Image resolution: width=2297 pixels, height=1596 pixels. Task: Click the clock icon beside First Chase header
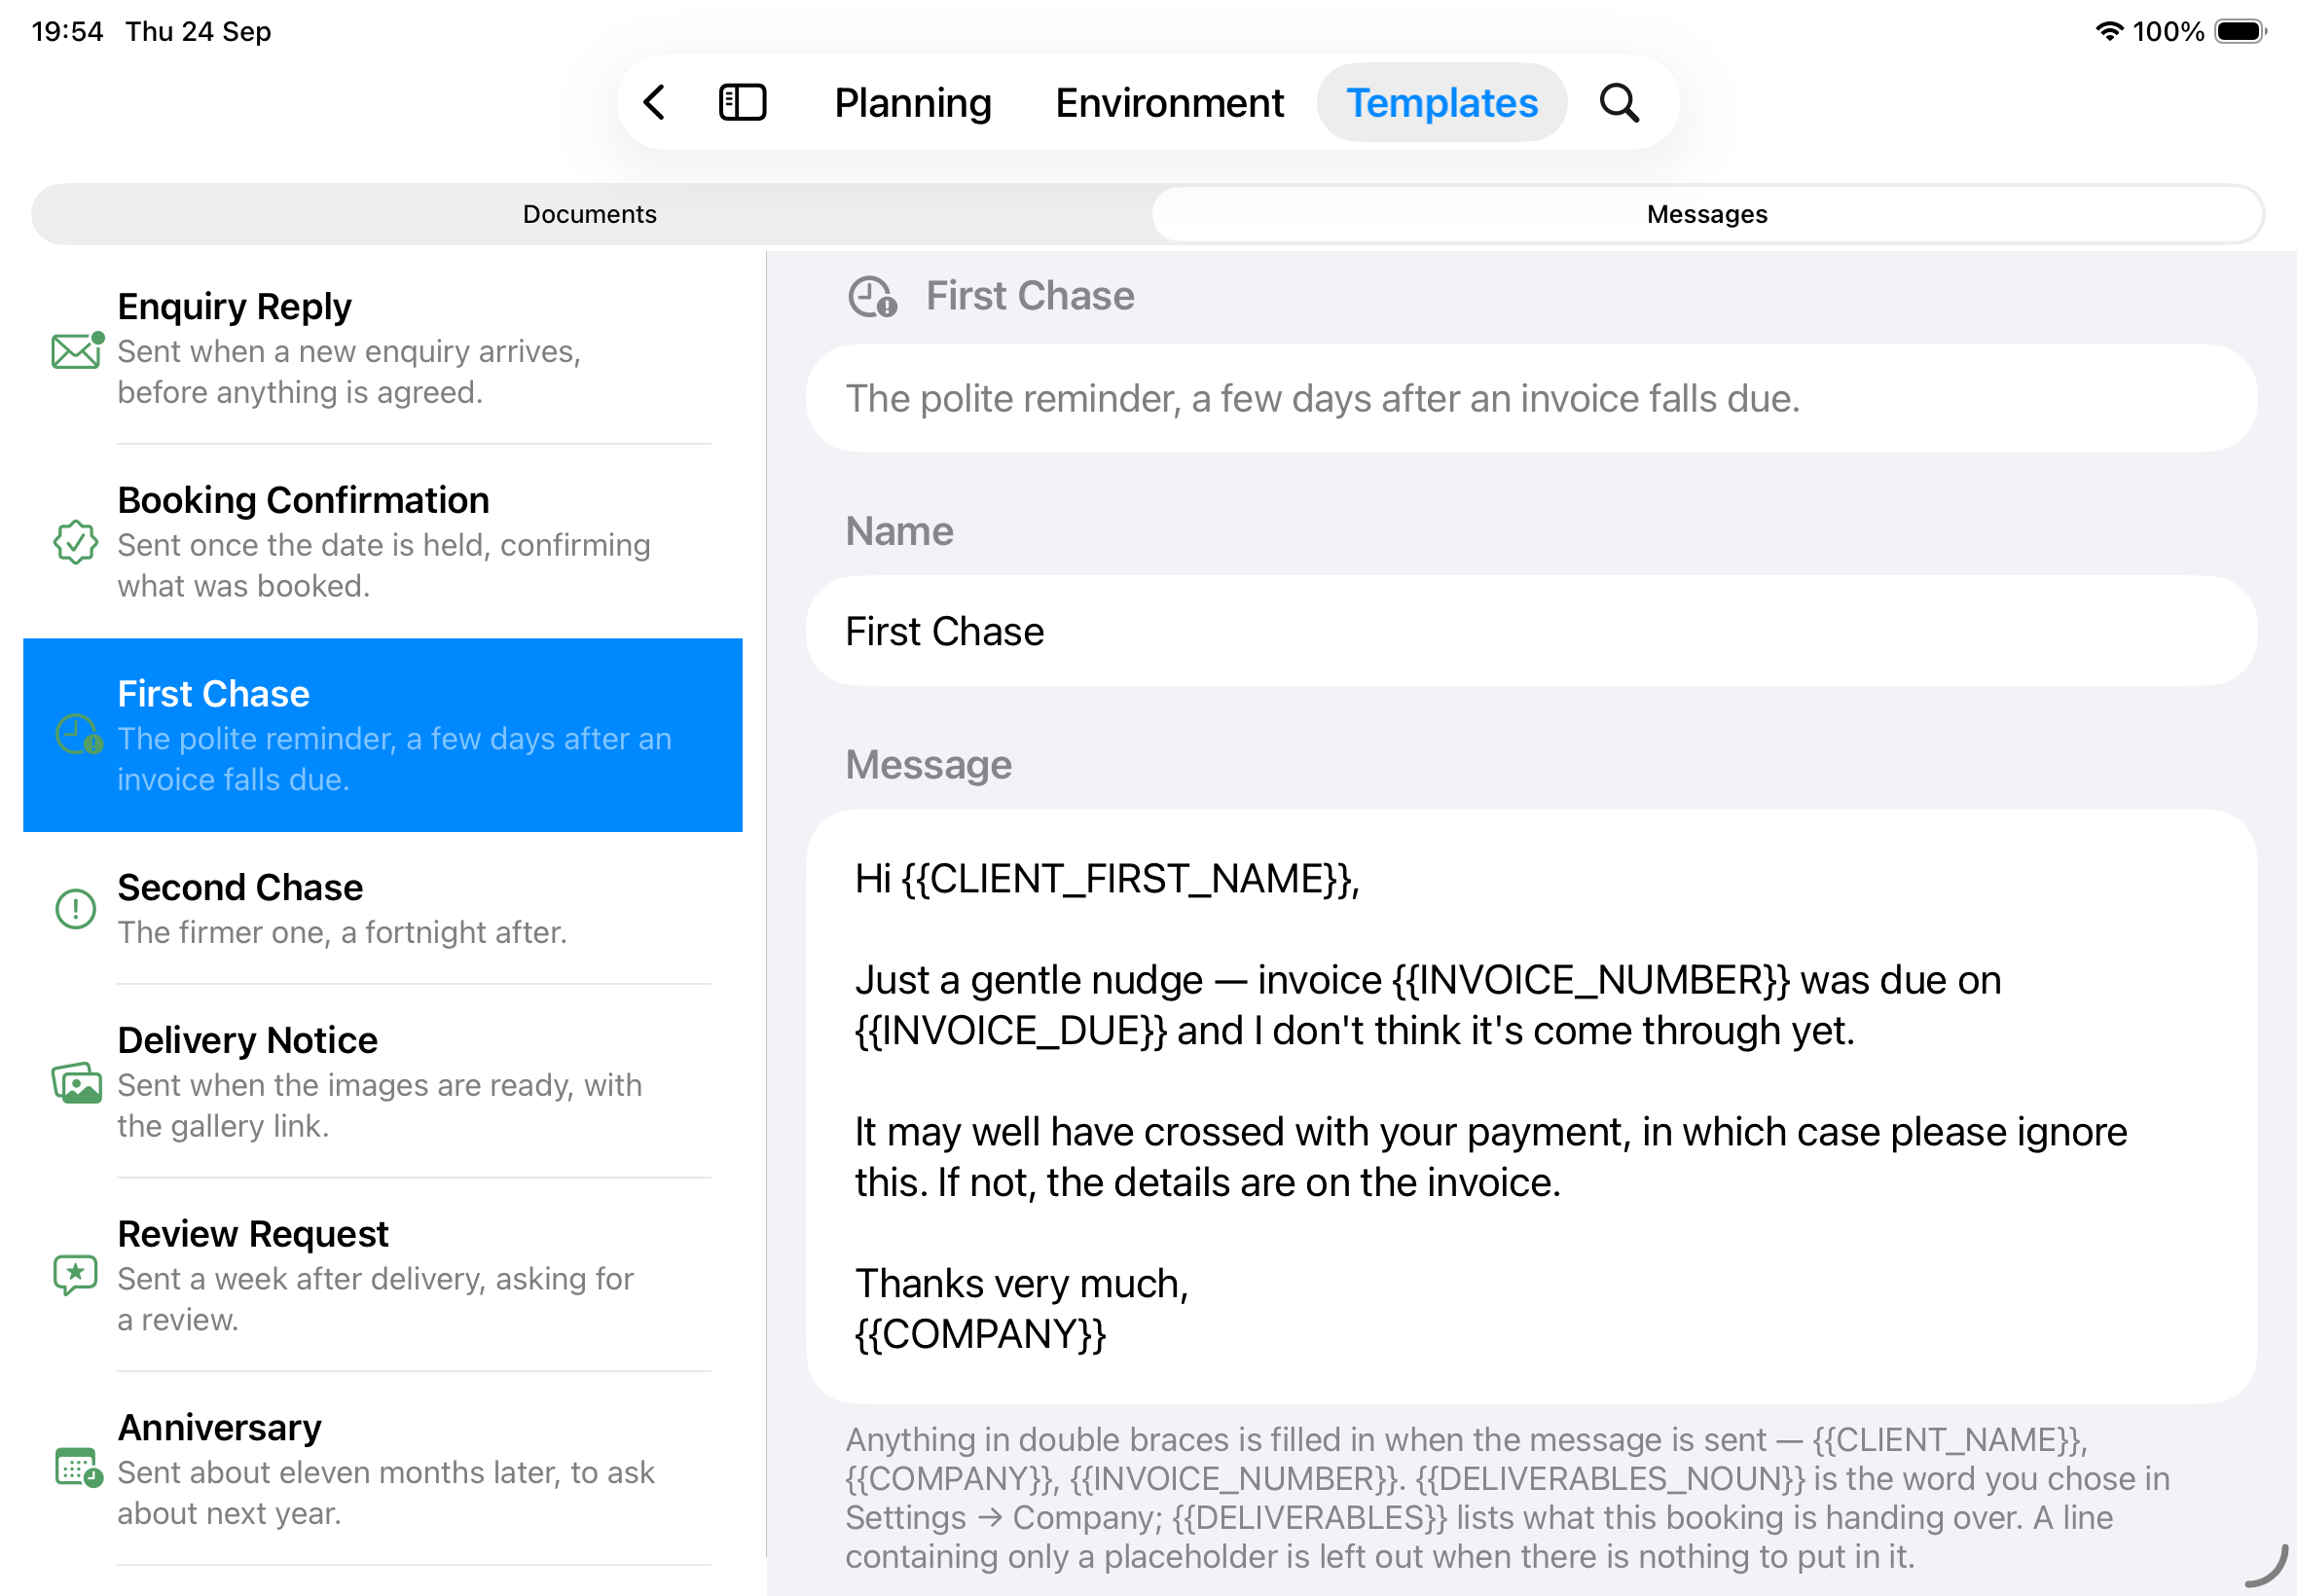pos(872,297)
